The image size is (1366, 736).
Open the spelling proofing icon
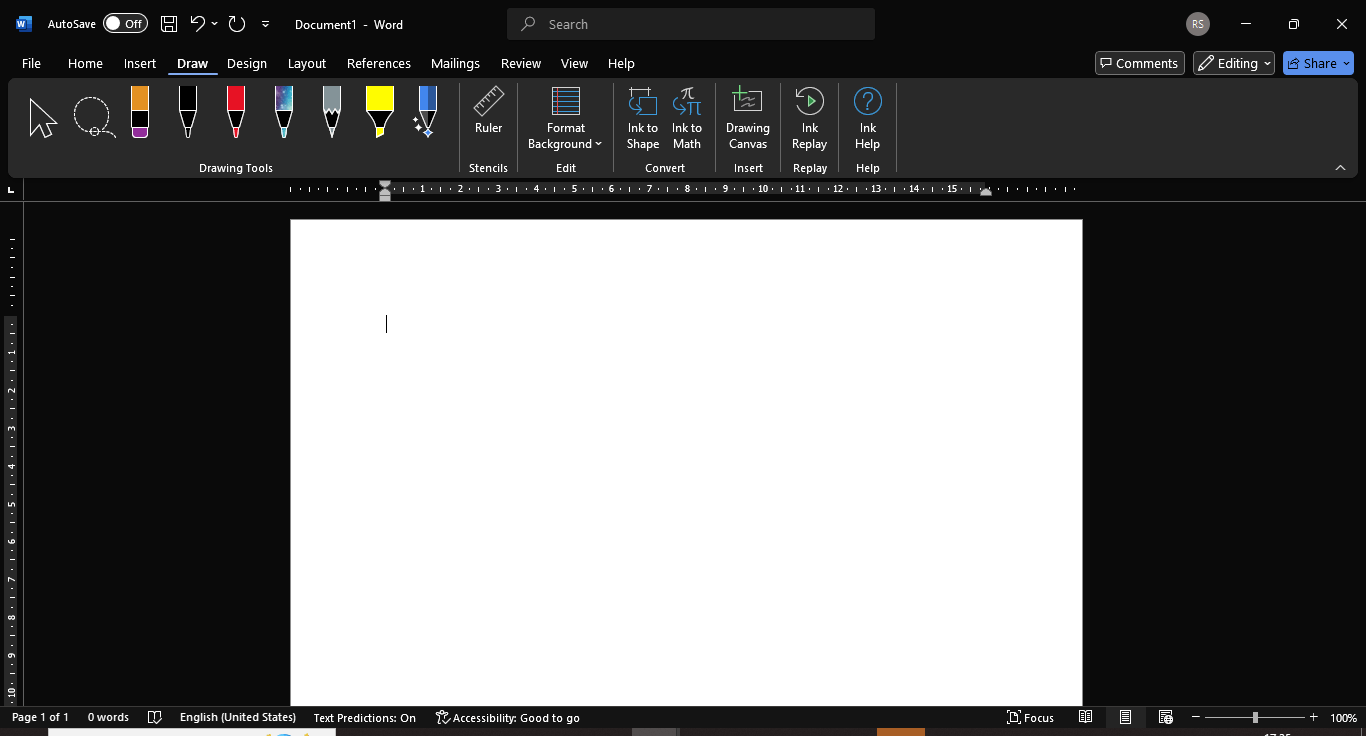point(154,717)
